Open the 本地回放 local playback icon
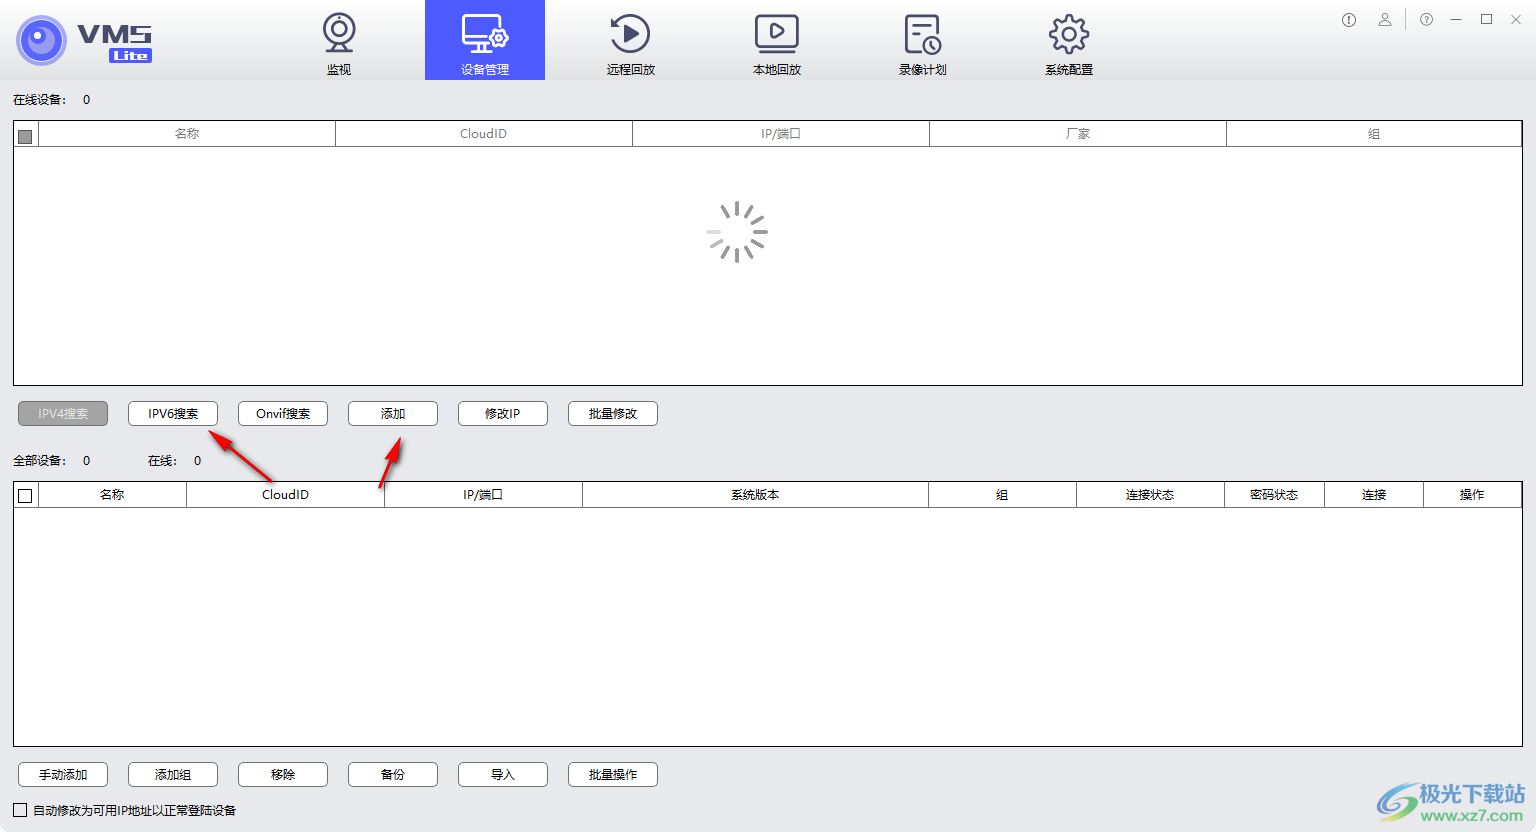 pos(776,34)
